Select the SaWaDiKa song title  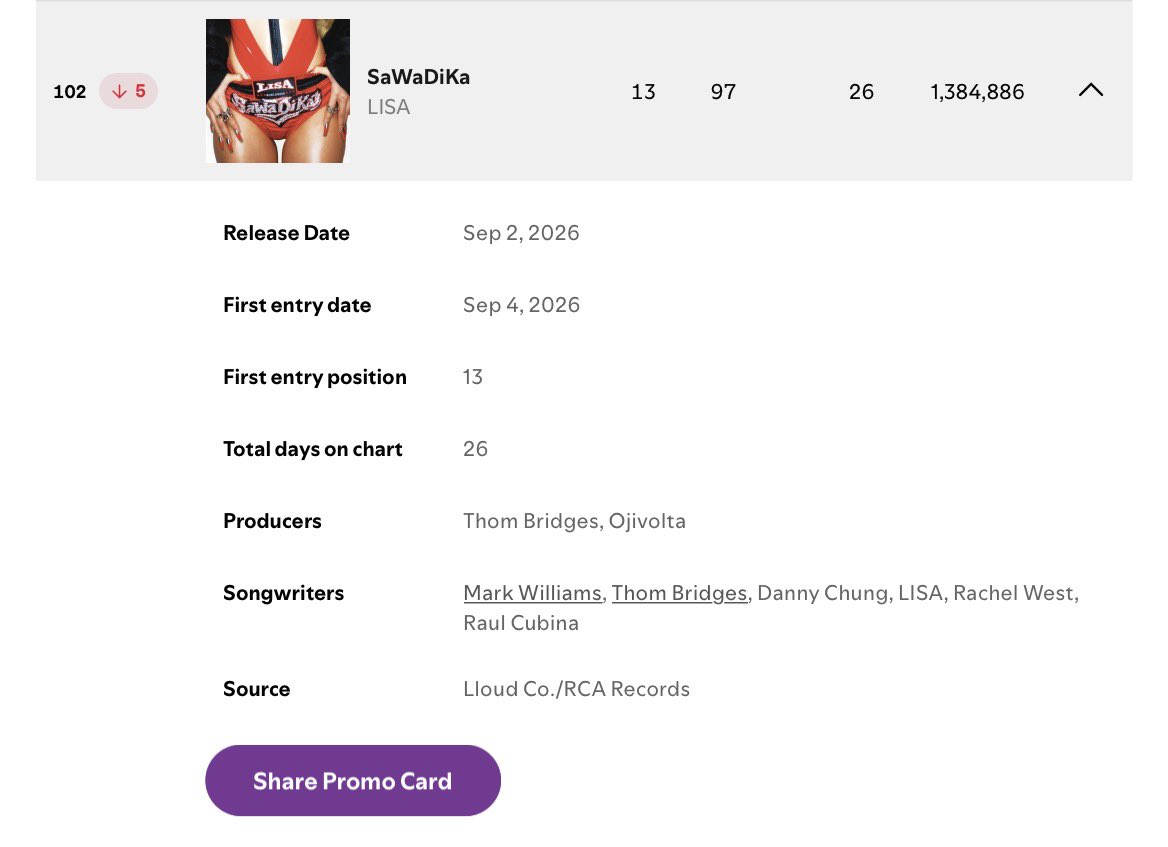419,77
